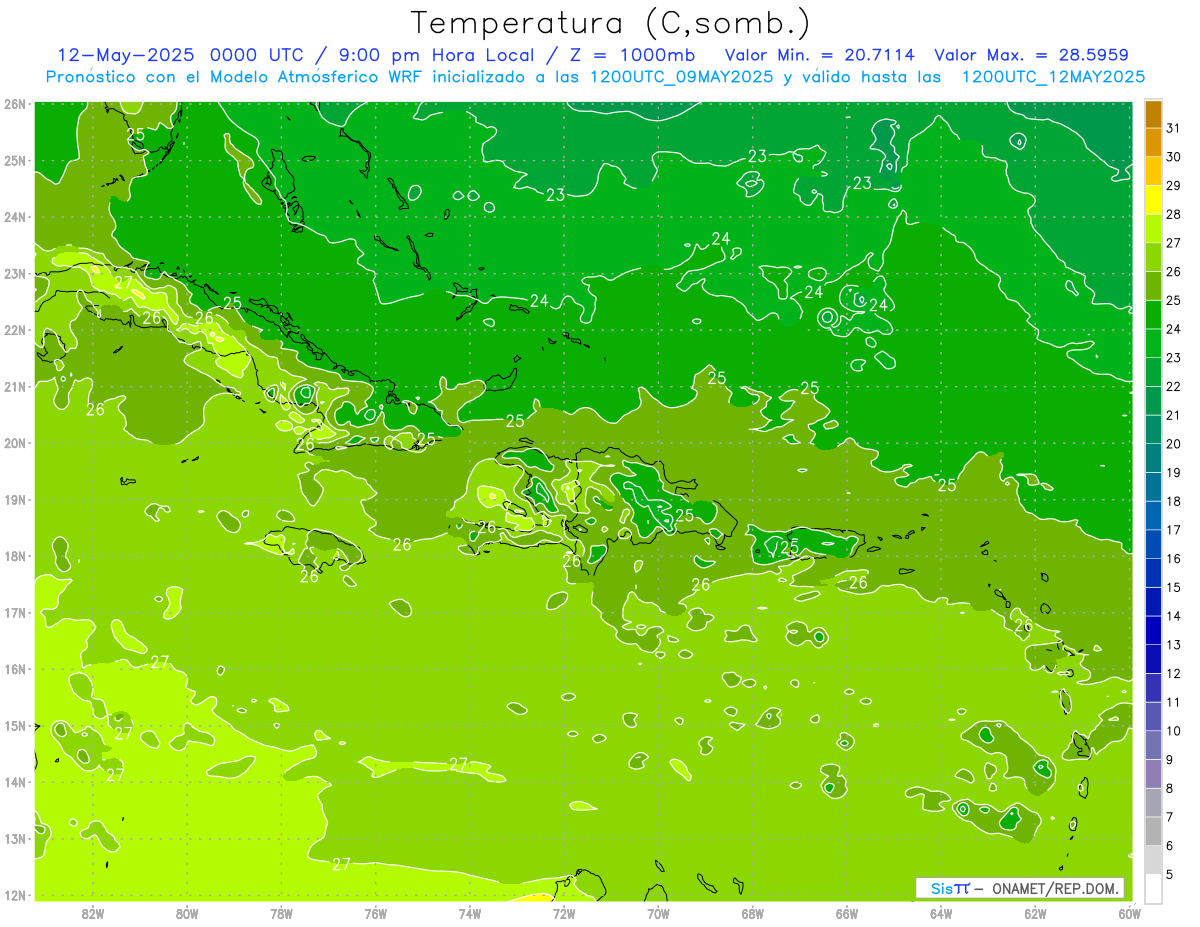The image size is (1200, 927).
Task: Click the '22N' latitude axis label
Action: [15, 330]
